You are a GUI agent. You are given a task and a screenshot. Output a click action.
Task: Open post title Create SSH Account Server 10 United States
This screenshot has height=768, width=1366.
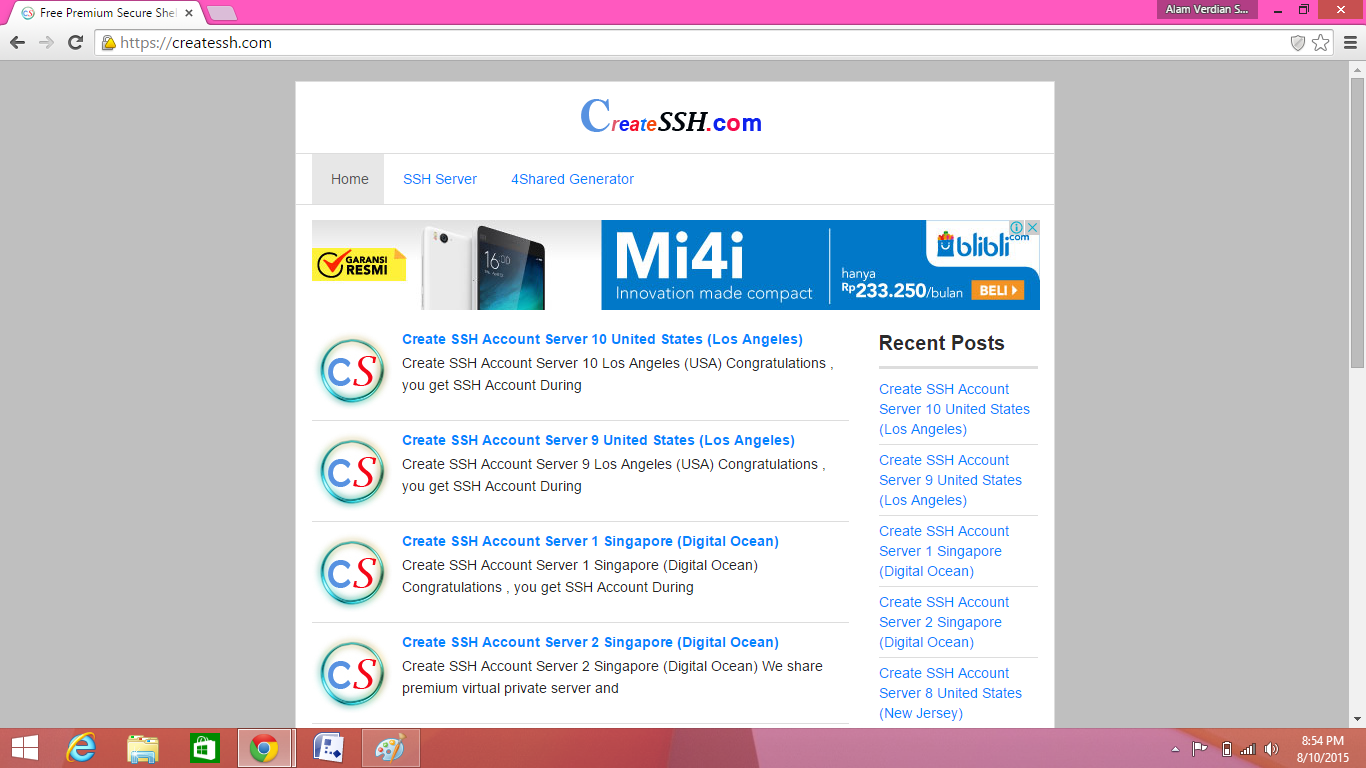coord(602,339)
